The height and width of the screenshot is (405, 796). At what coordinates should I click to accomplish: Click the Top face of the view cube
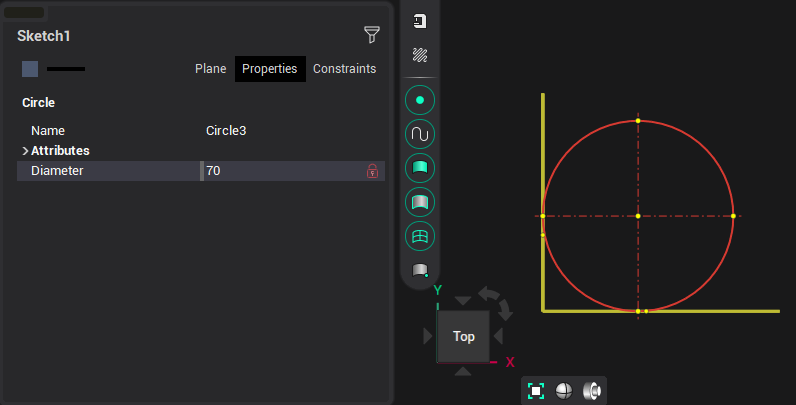coord(463,336)
